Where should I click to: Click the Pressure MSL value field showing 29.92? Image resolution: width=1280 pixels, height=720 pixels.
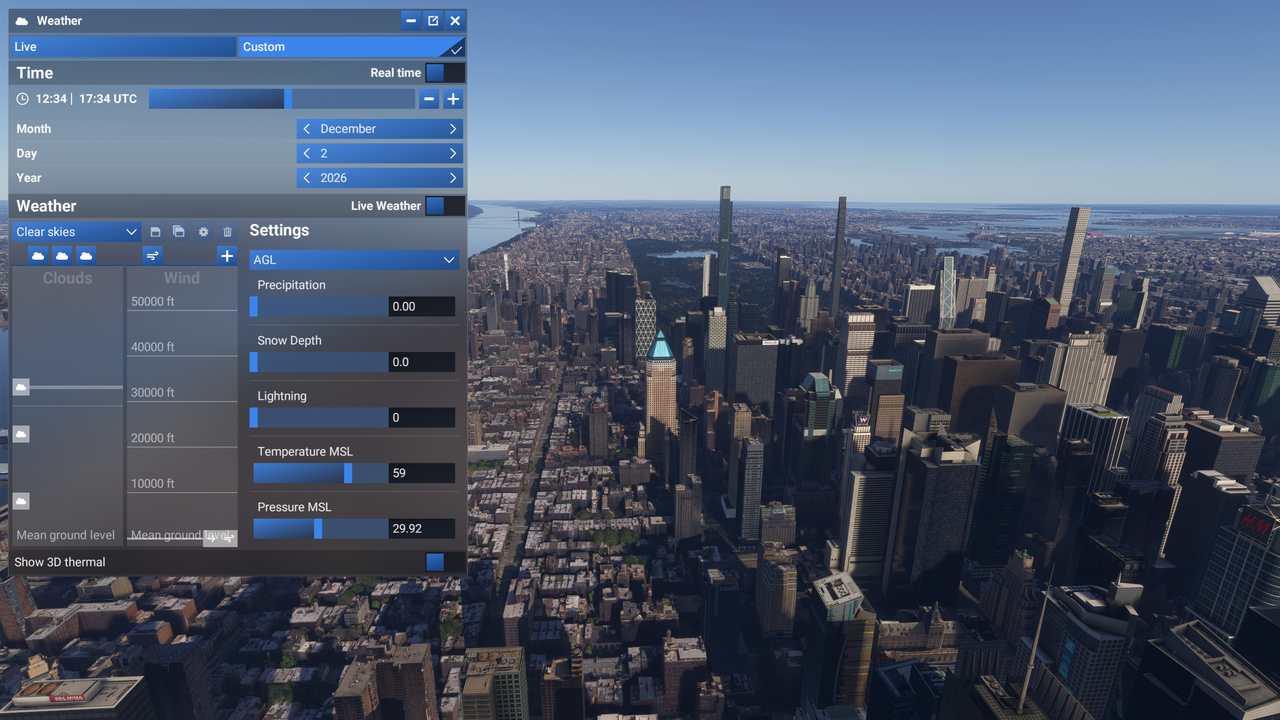[422, 529]
